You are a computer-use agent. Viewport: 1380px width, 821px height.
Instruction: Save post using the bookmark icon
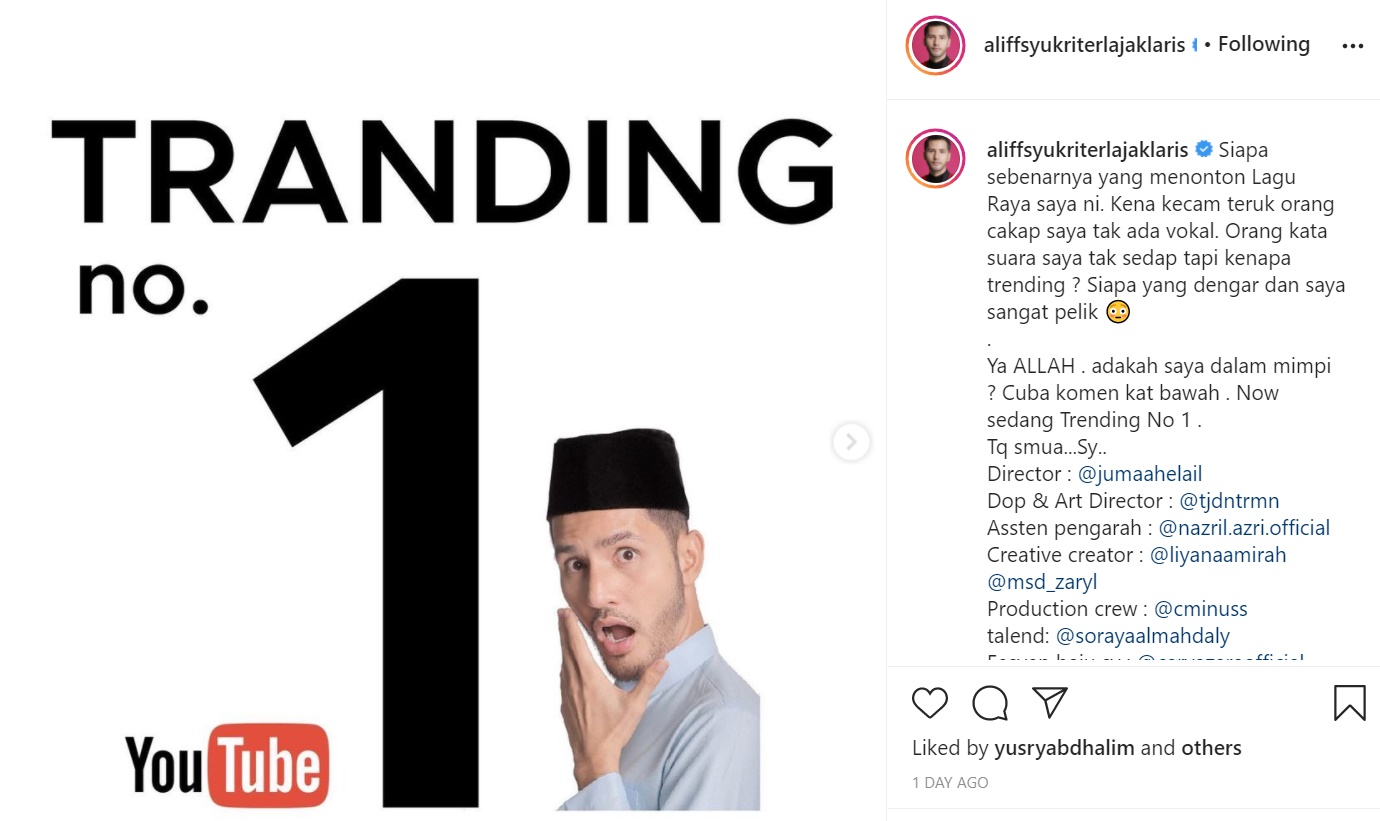[x=1350, y=703]
